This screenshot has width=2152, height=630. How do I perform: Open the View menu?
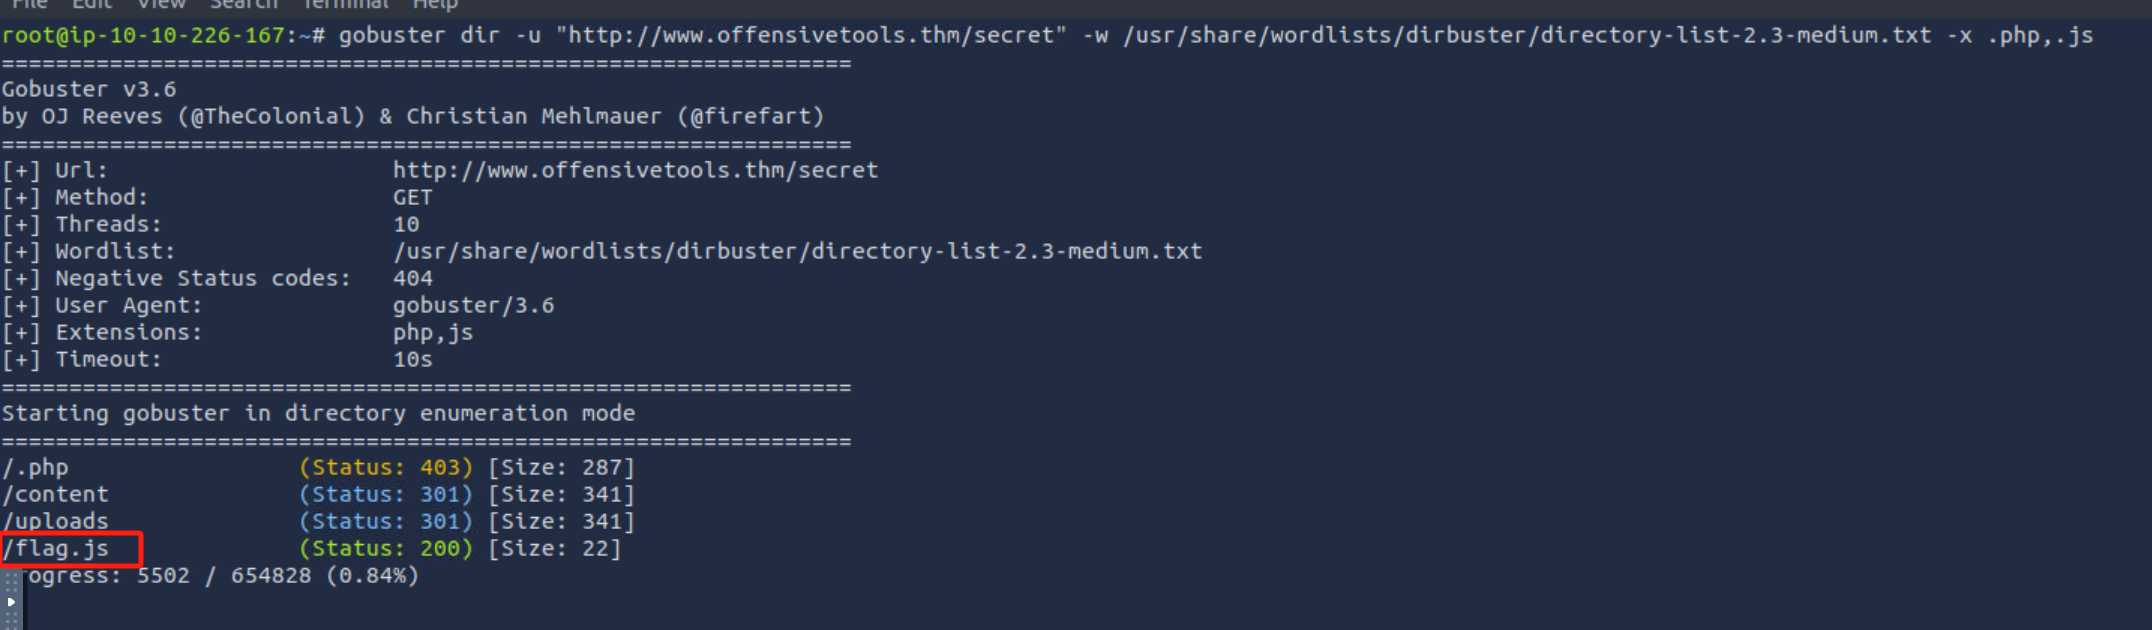pyautogui.click(x=161, y=4)
